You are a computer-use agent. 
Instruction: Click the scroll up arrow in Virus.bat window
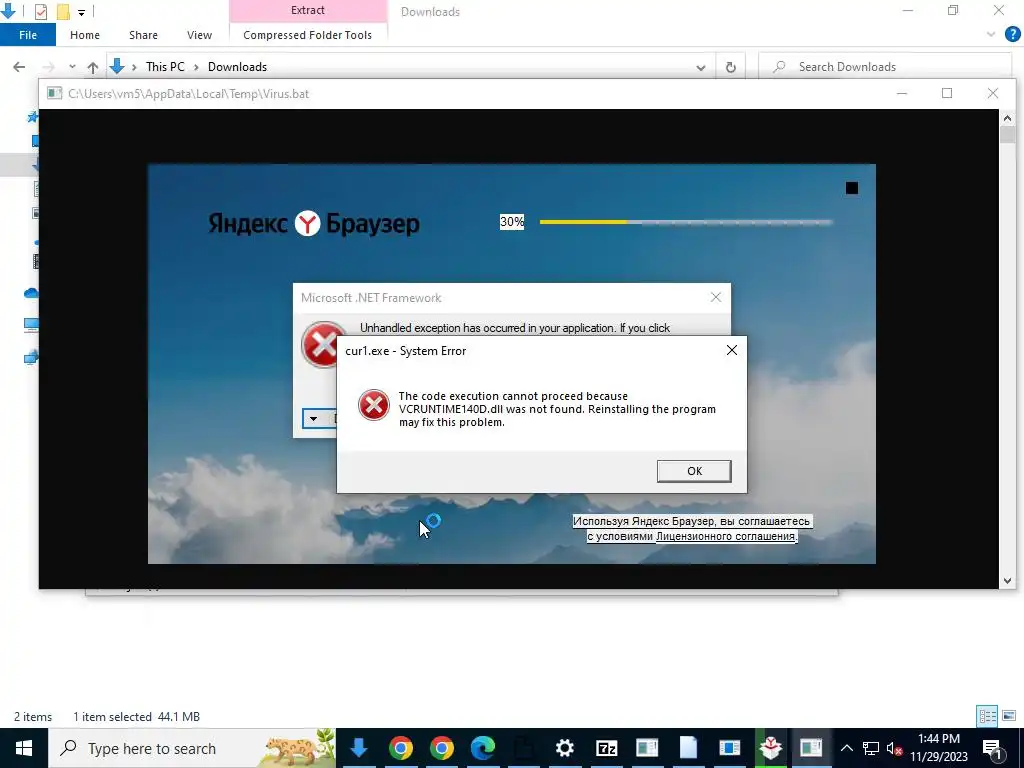point(1007,118)
